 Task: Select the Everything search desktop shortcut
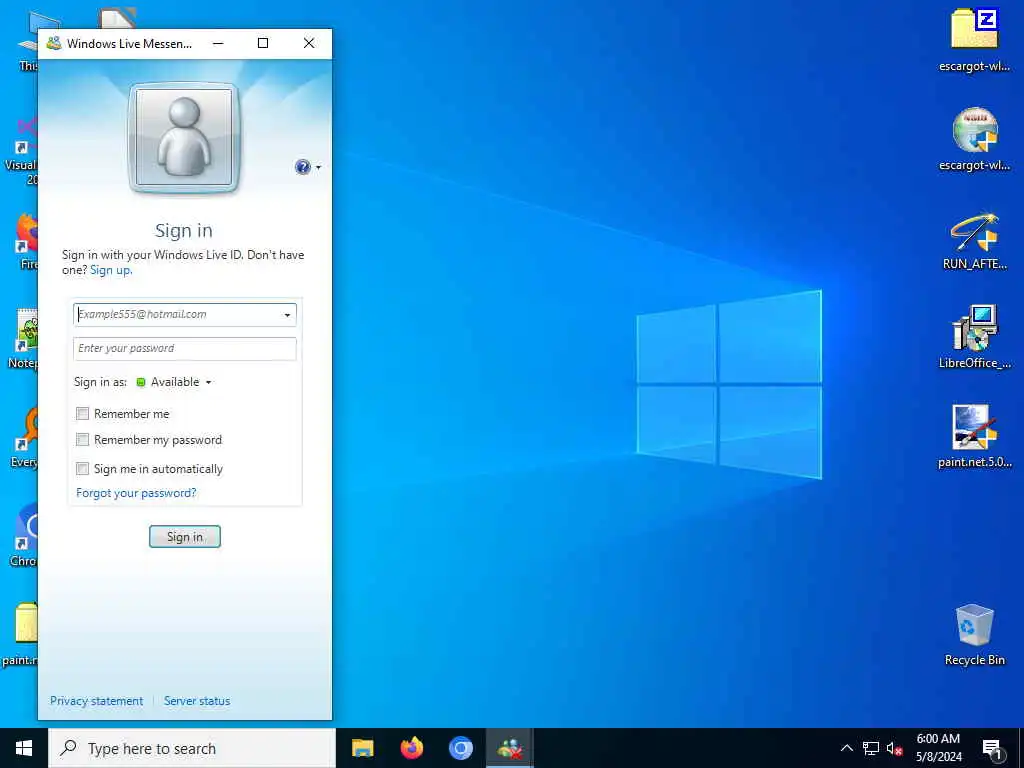tap(24, 438)
